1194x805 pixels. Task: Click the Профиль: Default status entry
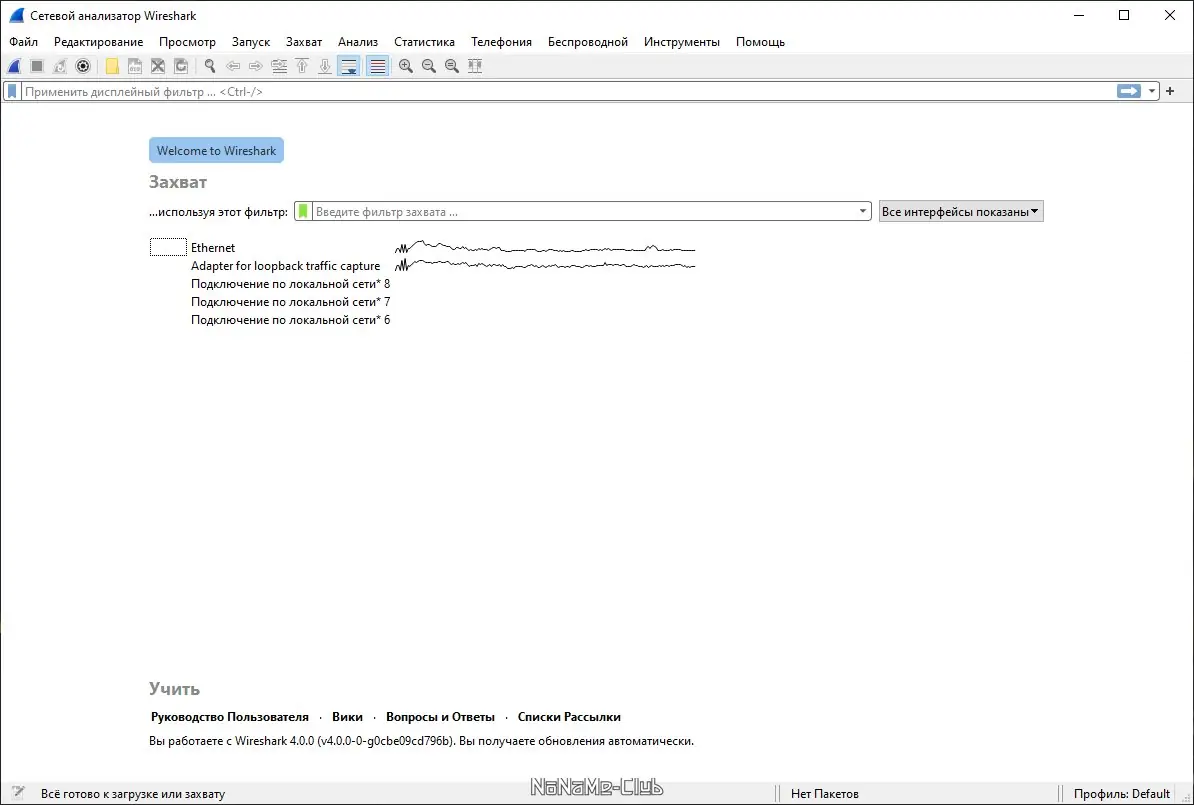[x=1122, y=794]
